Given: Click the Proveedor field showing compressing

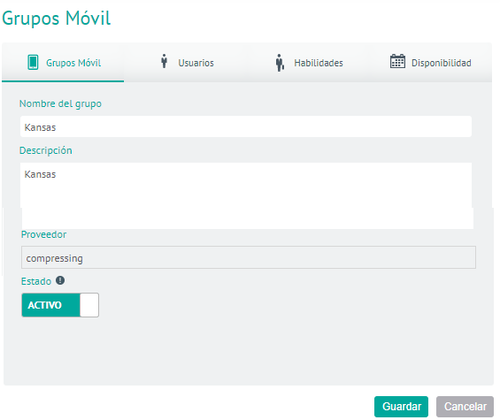Looking at the screenshot, I should coord(248,257).
